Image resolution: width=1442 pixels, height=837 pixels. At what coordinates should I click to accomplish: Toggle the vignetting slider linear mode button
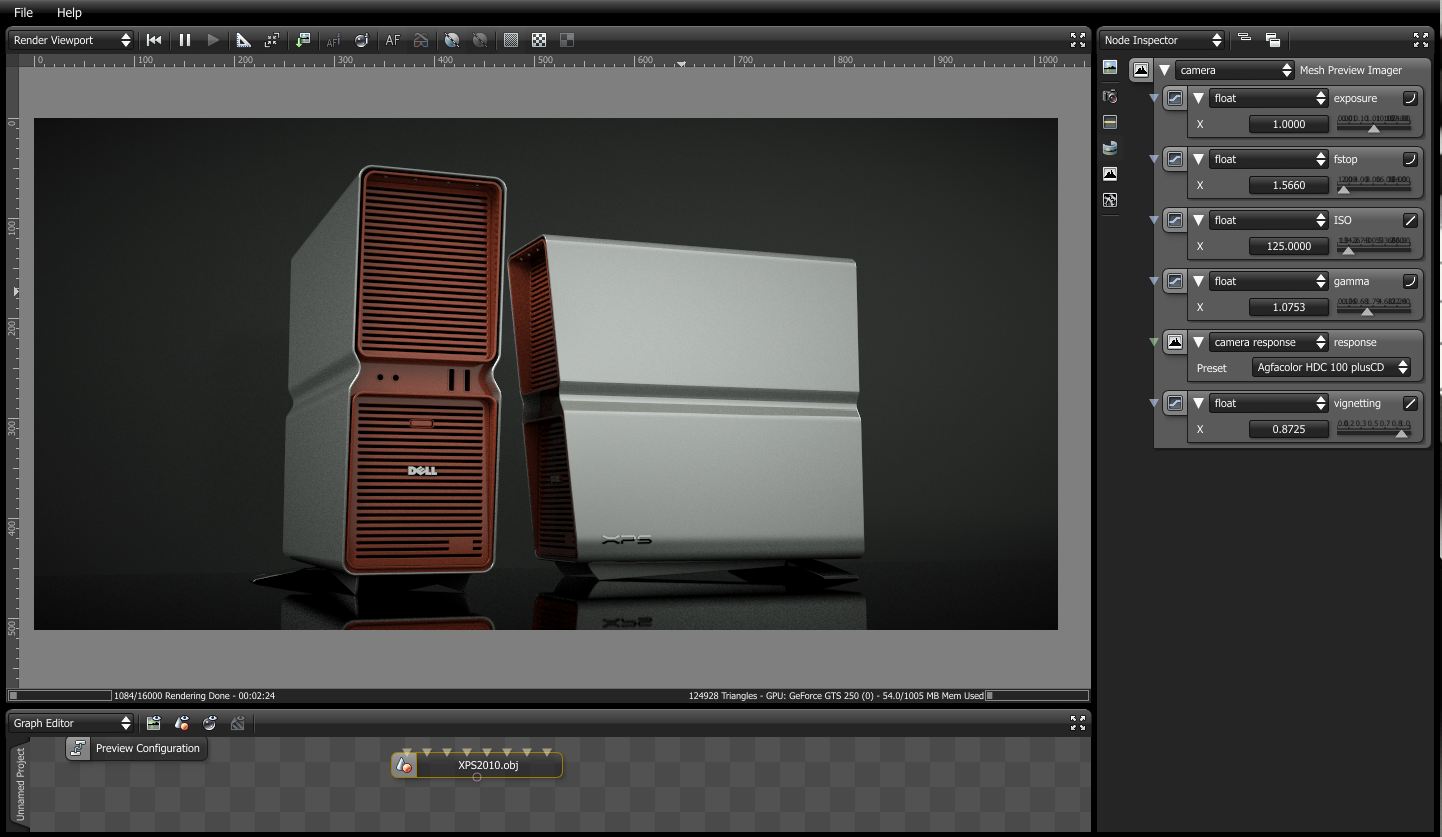coord(1410,403)
